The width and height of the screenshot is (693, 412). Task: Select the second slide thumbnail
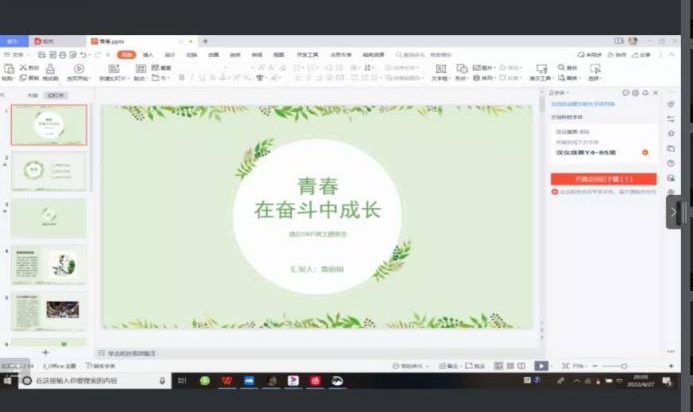(49, 171)
